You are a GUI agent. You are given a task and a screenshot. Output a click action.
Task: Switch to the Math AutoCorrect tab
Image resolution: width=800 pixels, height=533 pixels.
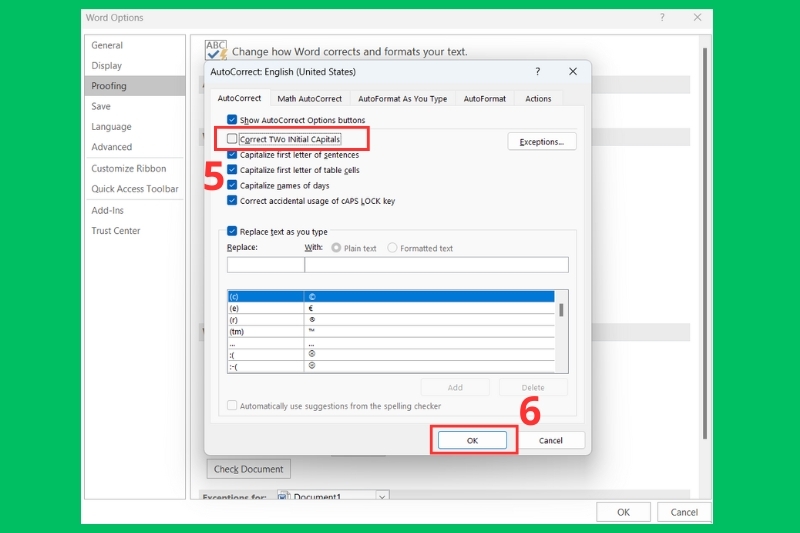[309, 98]
